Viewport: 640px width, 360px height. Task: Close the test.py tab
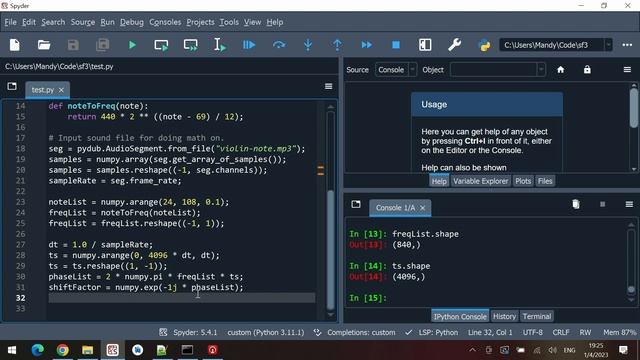click(x=61, y=90)
